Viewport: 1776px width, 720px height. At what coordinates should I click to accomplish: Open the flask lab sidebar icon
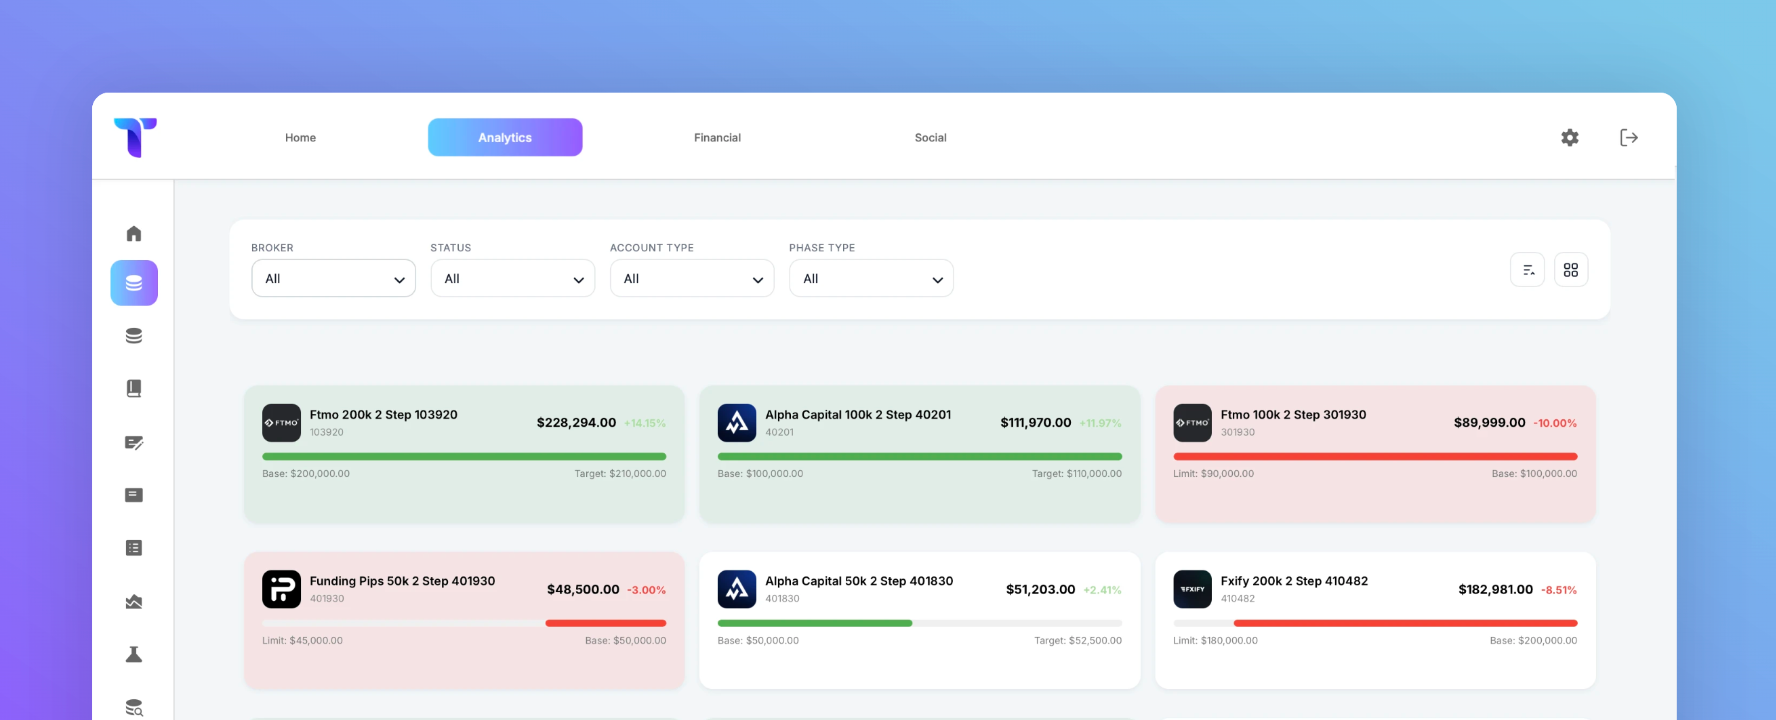134,654
